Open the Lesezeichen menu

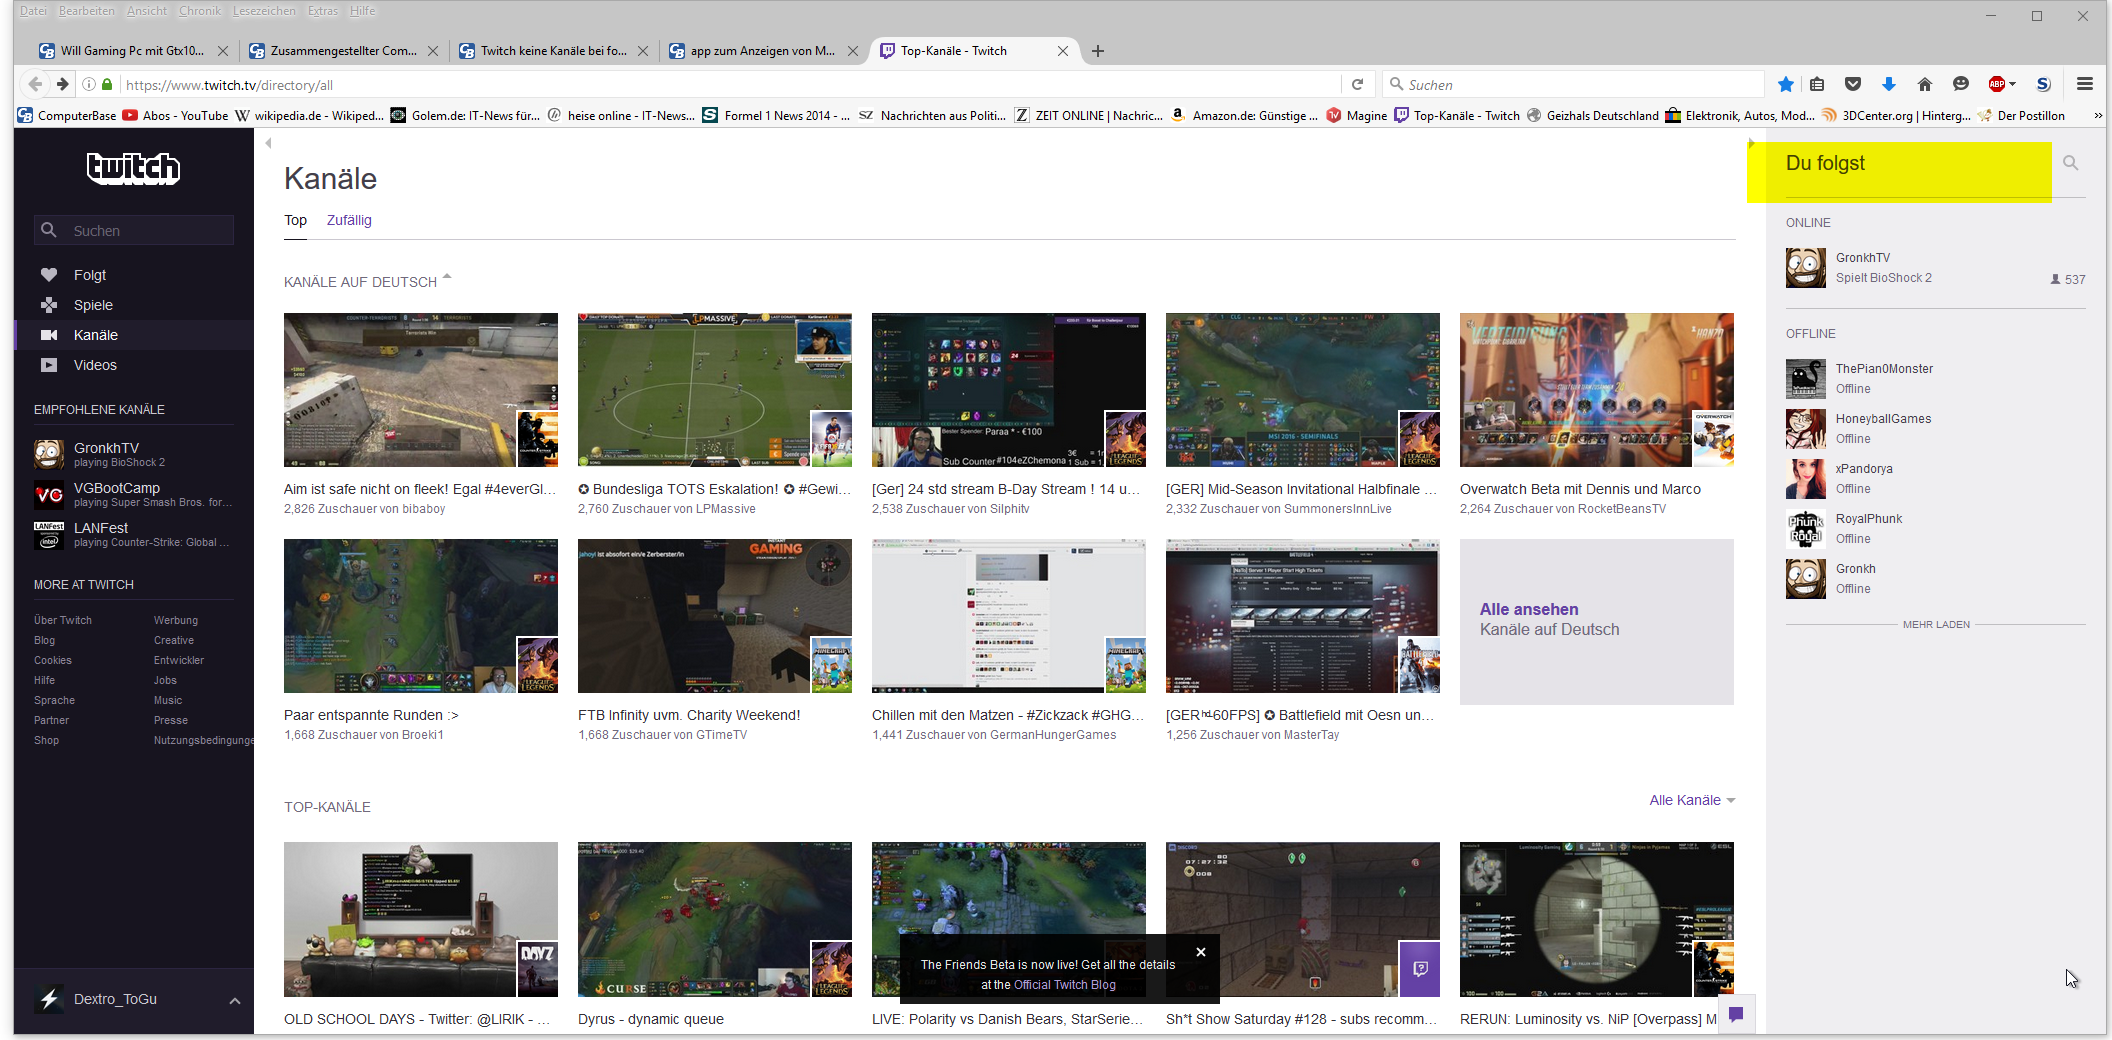coord(264,11)
